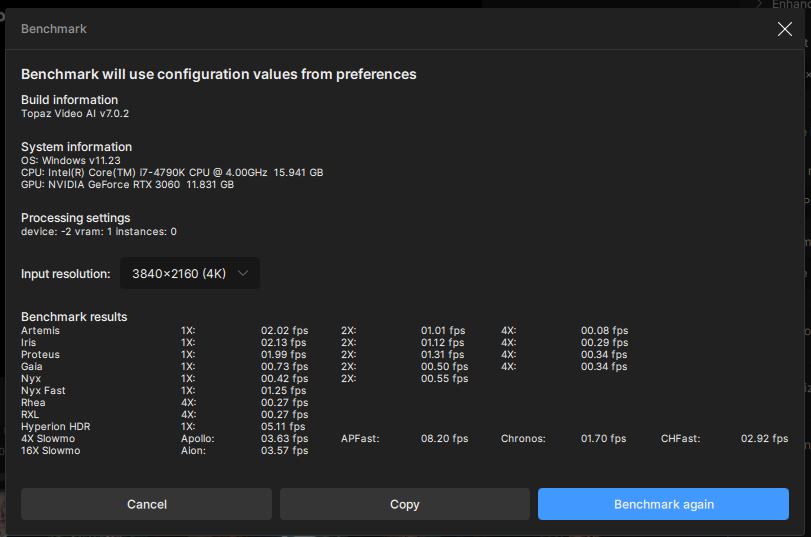811x537 pixels.
Task: Select the Nyx Fast model label
Action: pos(43,391)
